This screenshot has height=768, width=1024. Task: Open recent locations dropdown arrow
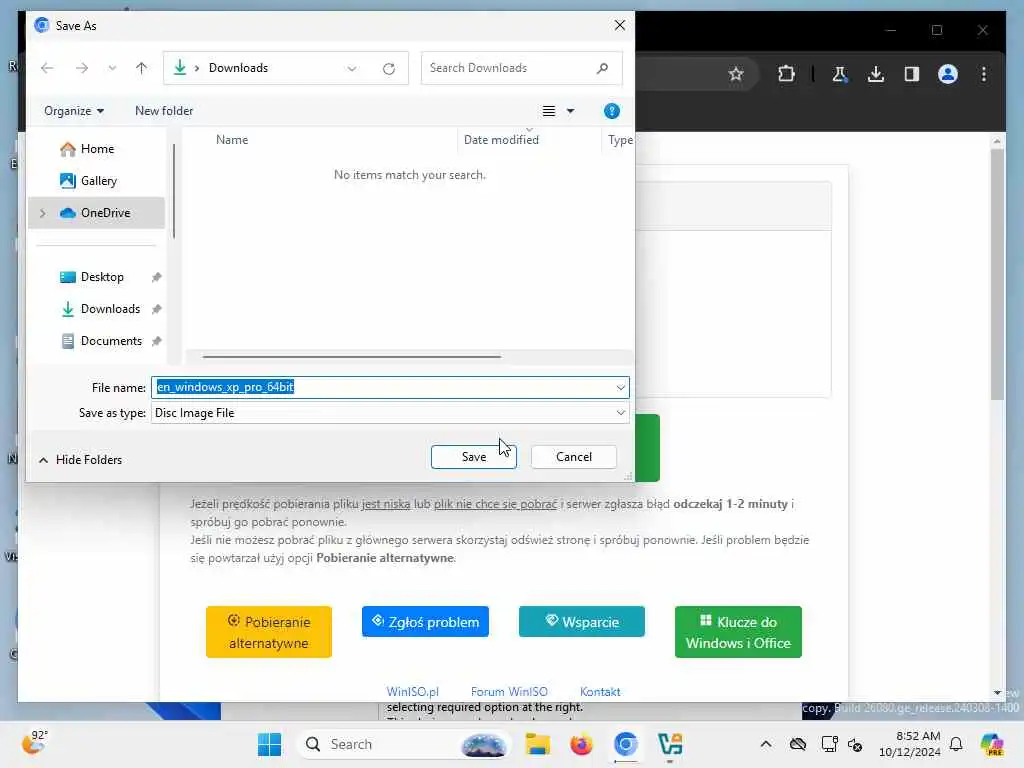112,68
